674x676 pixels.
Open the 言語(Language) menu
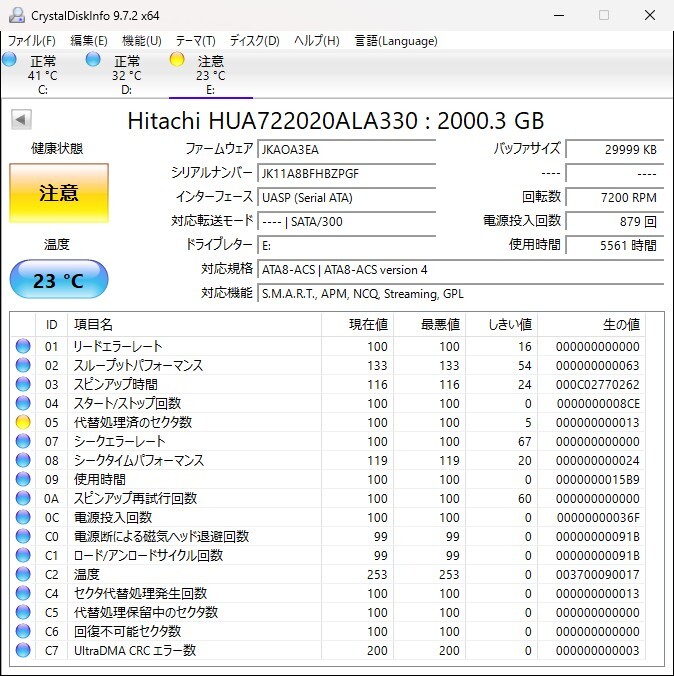tap(396, 41)
